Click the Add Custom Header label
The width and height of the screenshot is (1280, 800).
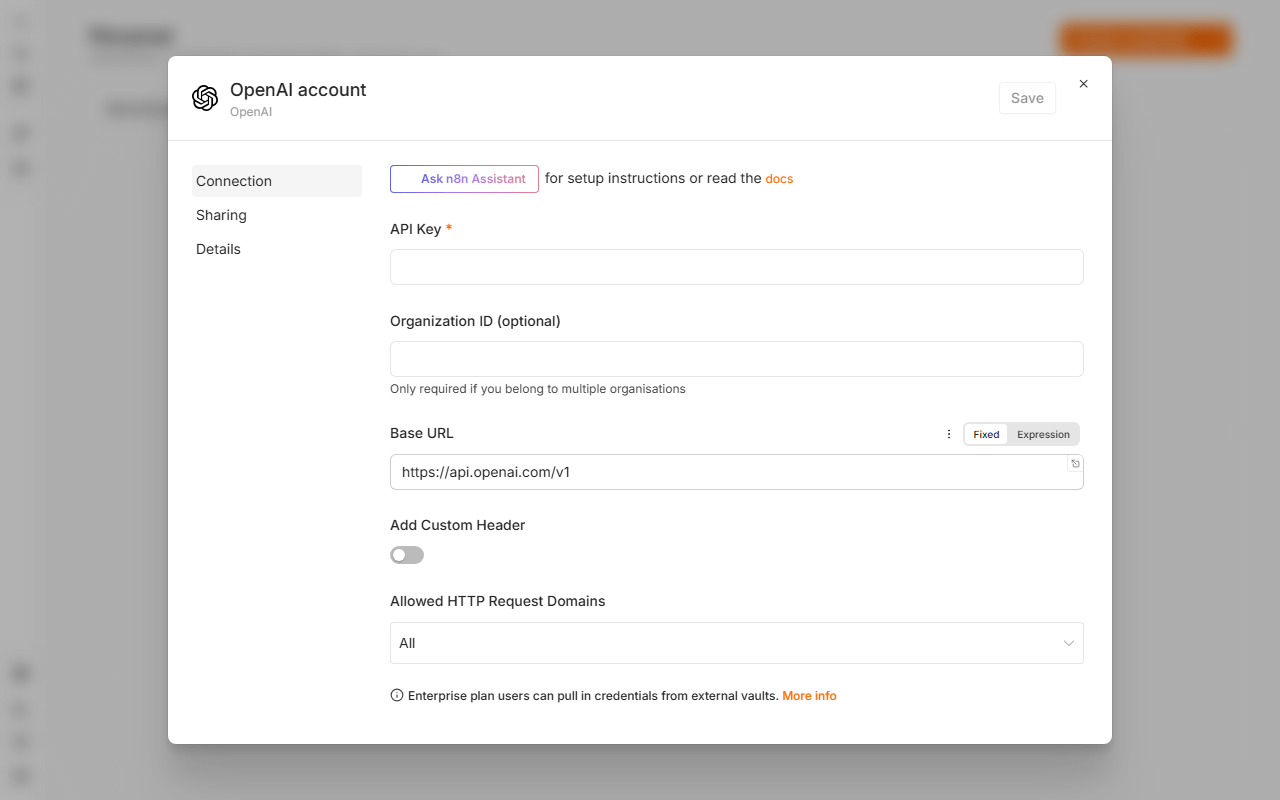[x=457, y=525]
